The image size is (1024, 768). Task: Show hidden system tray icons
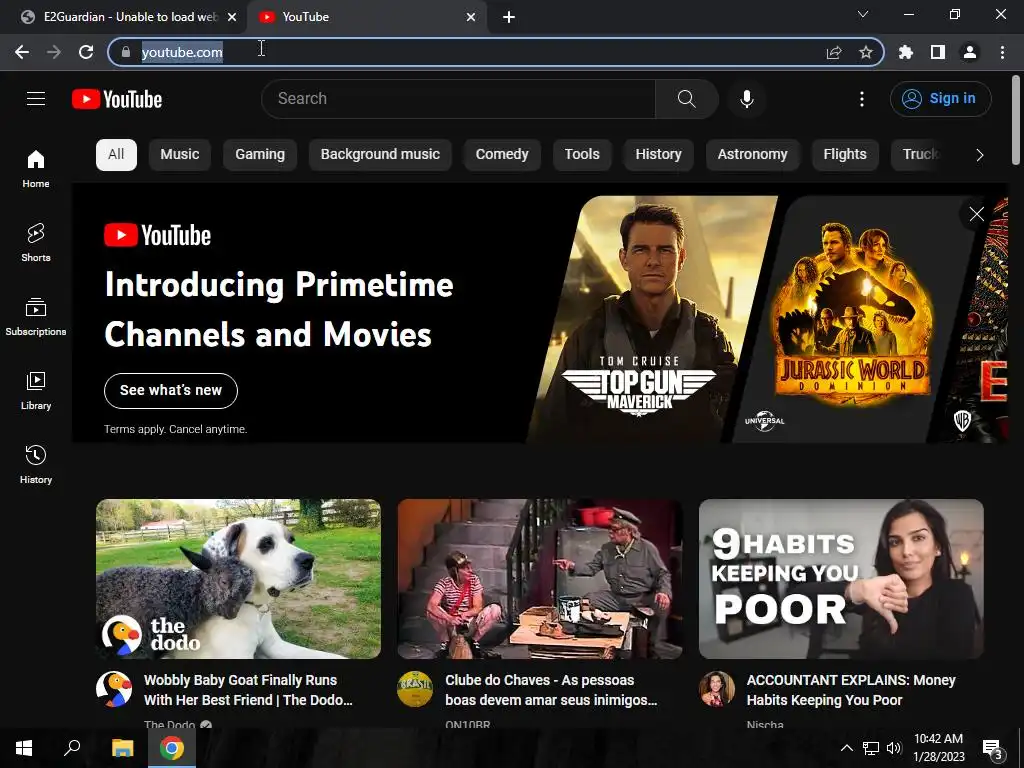coord(846,748)
